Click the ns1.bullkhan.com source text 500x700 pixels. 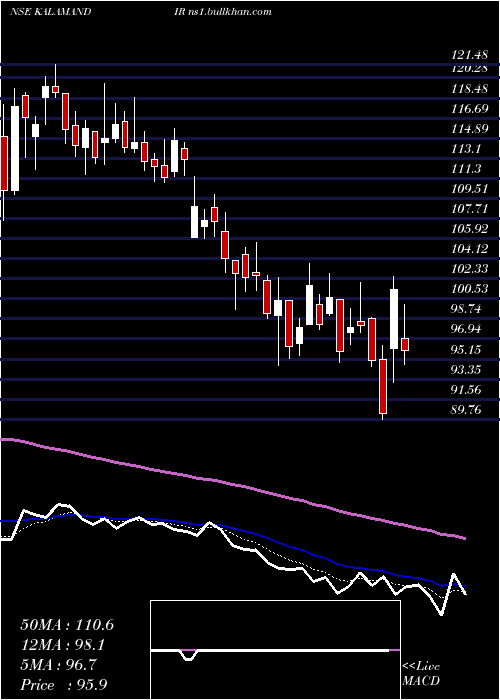(x=230, y=12)
